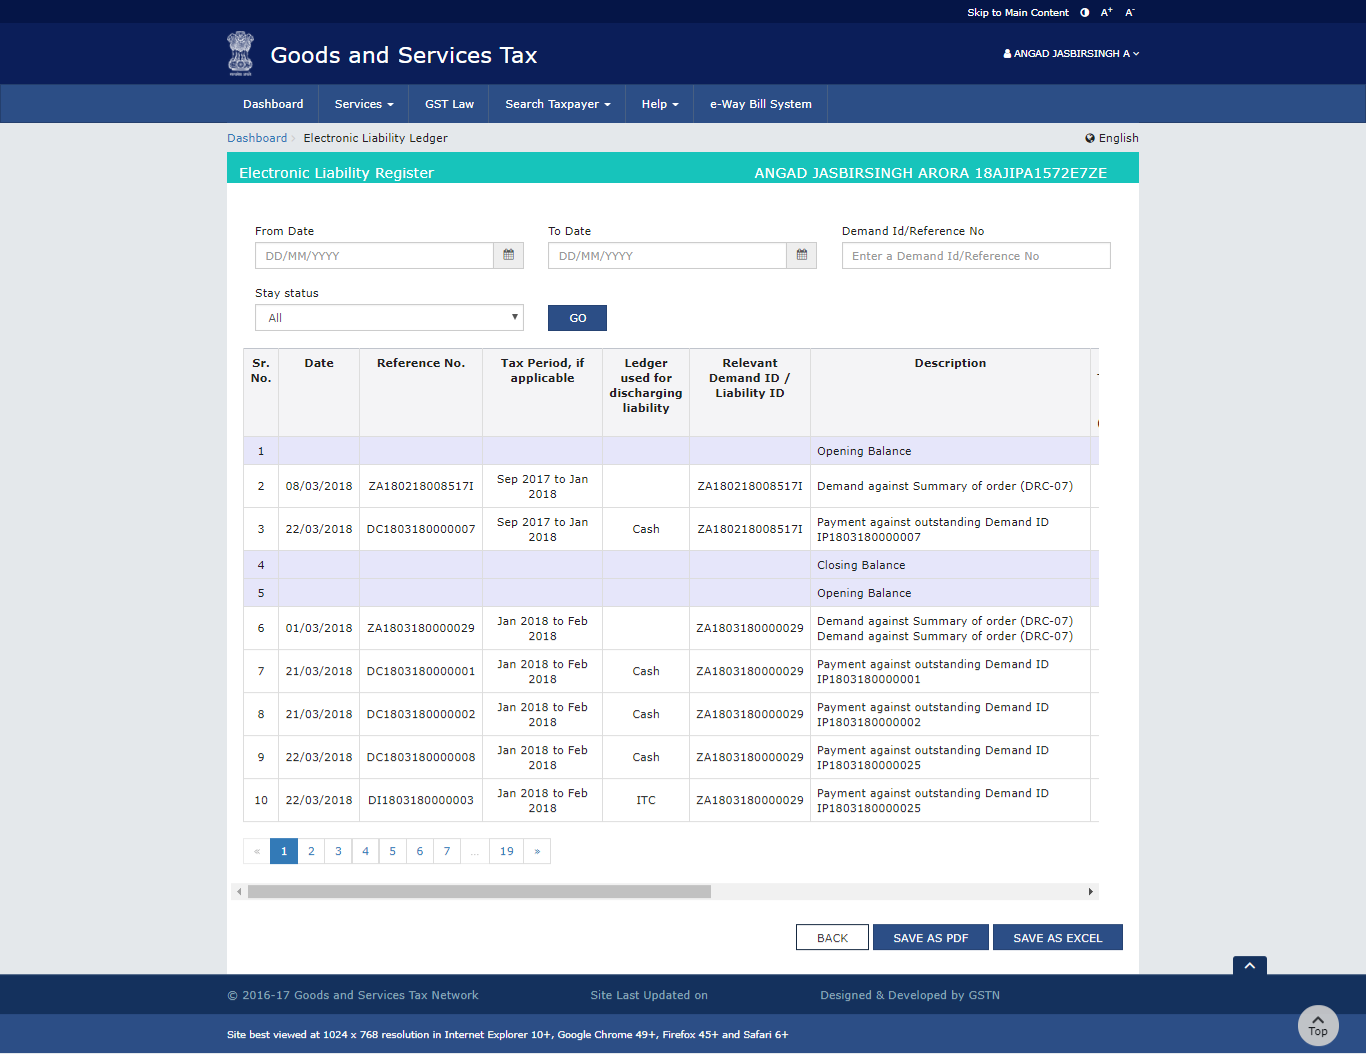Open the From Date calendar picker
The width and height of the screenshot is (1366, 1054).
point(508,255)
